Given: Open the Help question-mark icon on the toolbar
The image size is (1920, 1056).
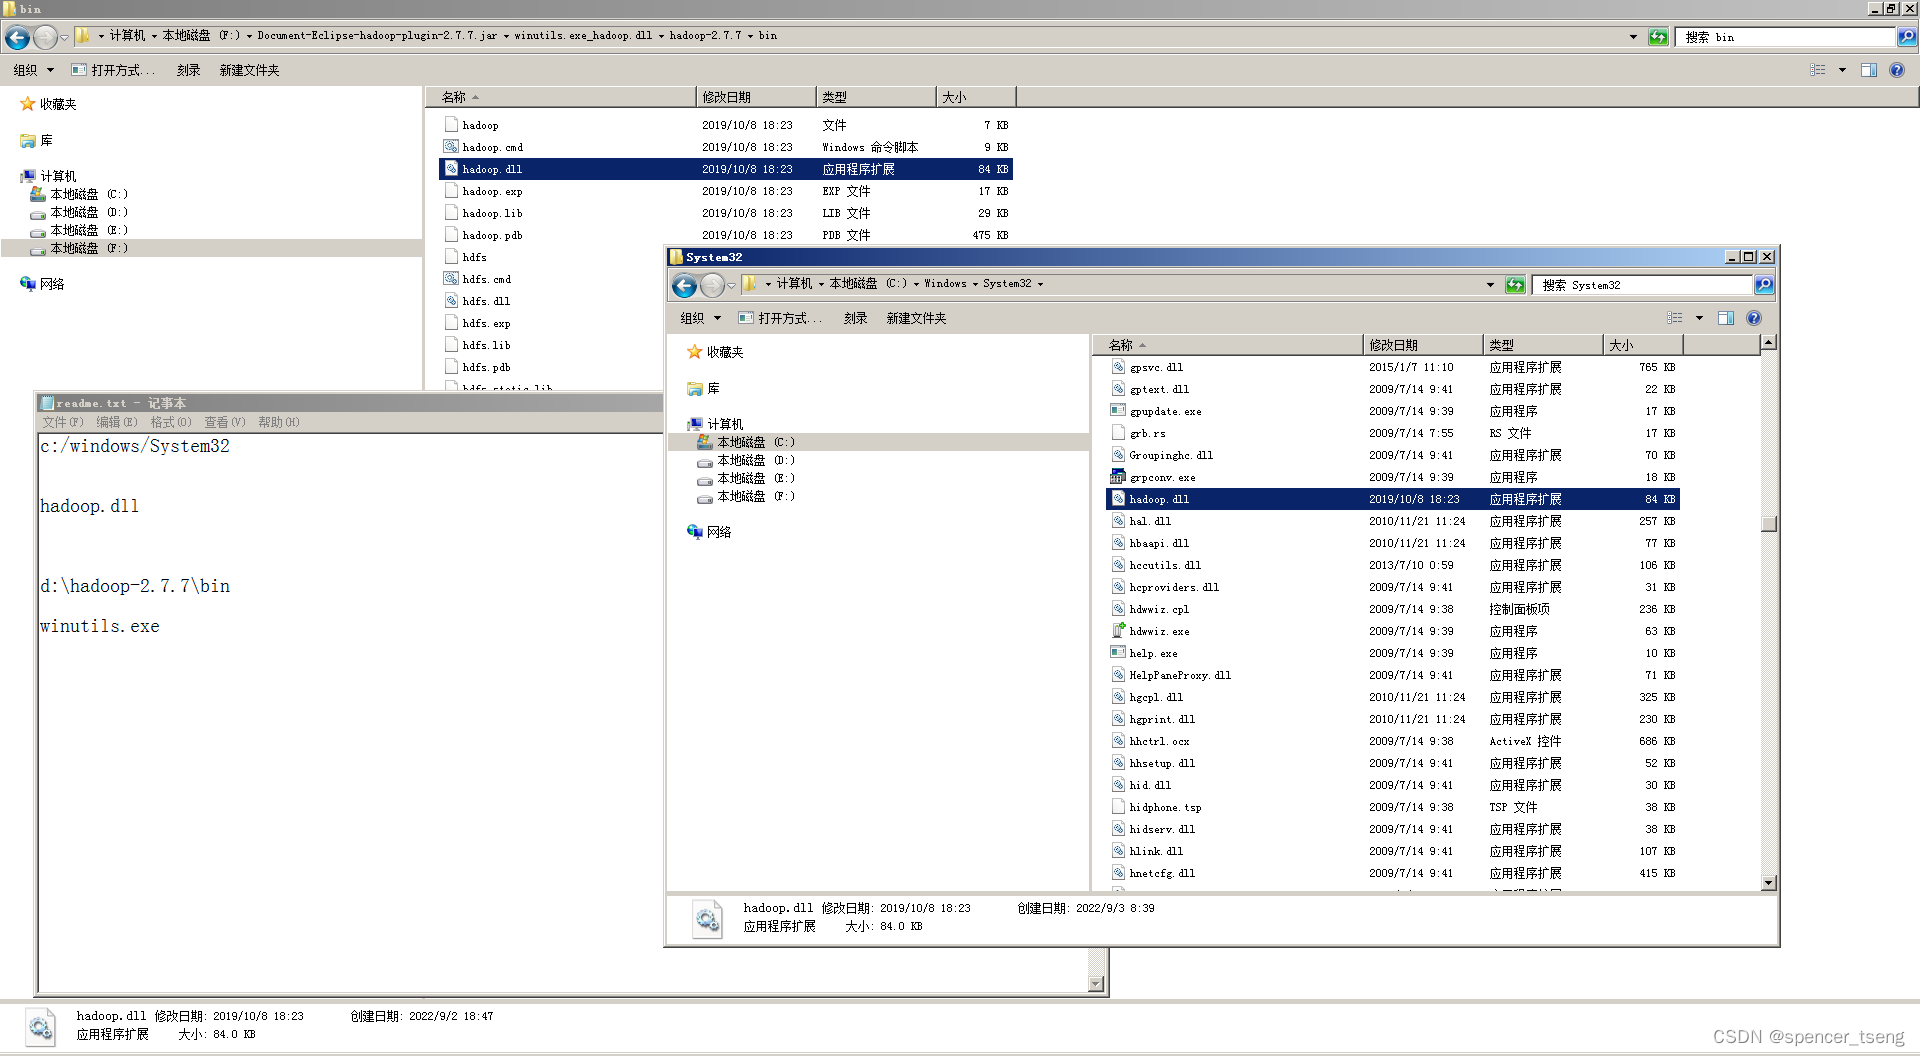Looking at the screenshot, I should click(x=1897, y=70).
